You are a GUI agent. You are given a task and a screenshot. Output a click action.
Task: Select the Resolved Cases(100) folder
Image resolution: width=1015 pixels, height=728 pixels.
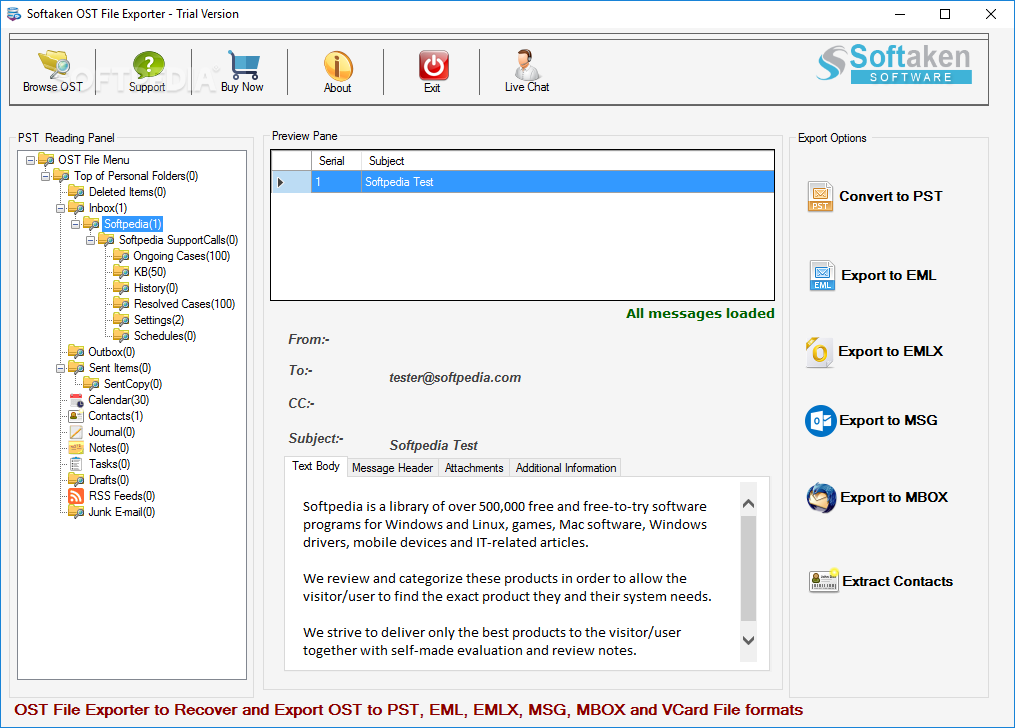tap(184, 304)
